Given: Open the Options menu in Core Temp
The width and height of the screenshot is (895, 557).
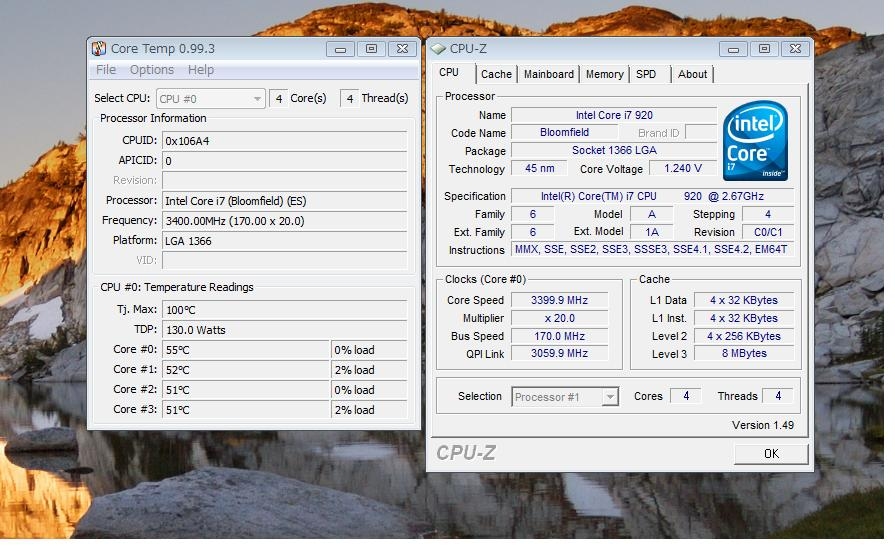Looking at the screenshot, I should (152, 70).
